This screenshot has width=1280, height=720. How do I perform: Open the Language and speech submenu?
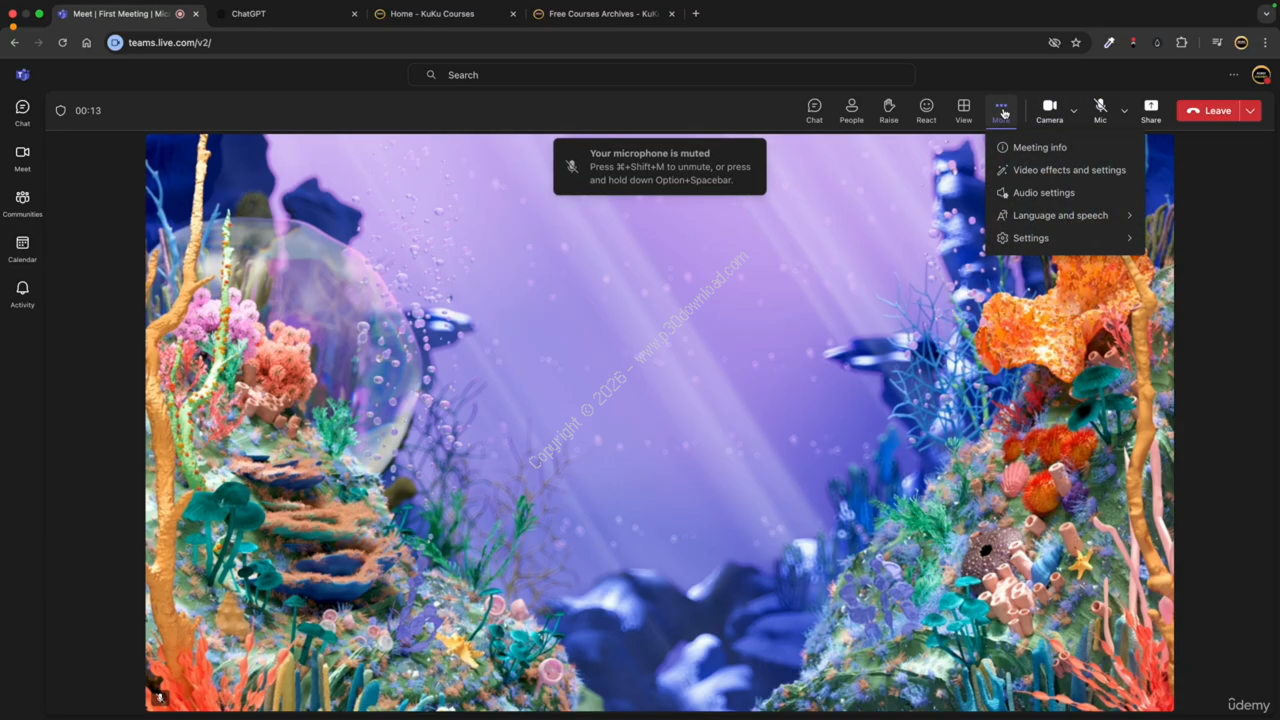point(1060,216)
